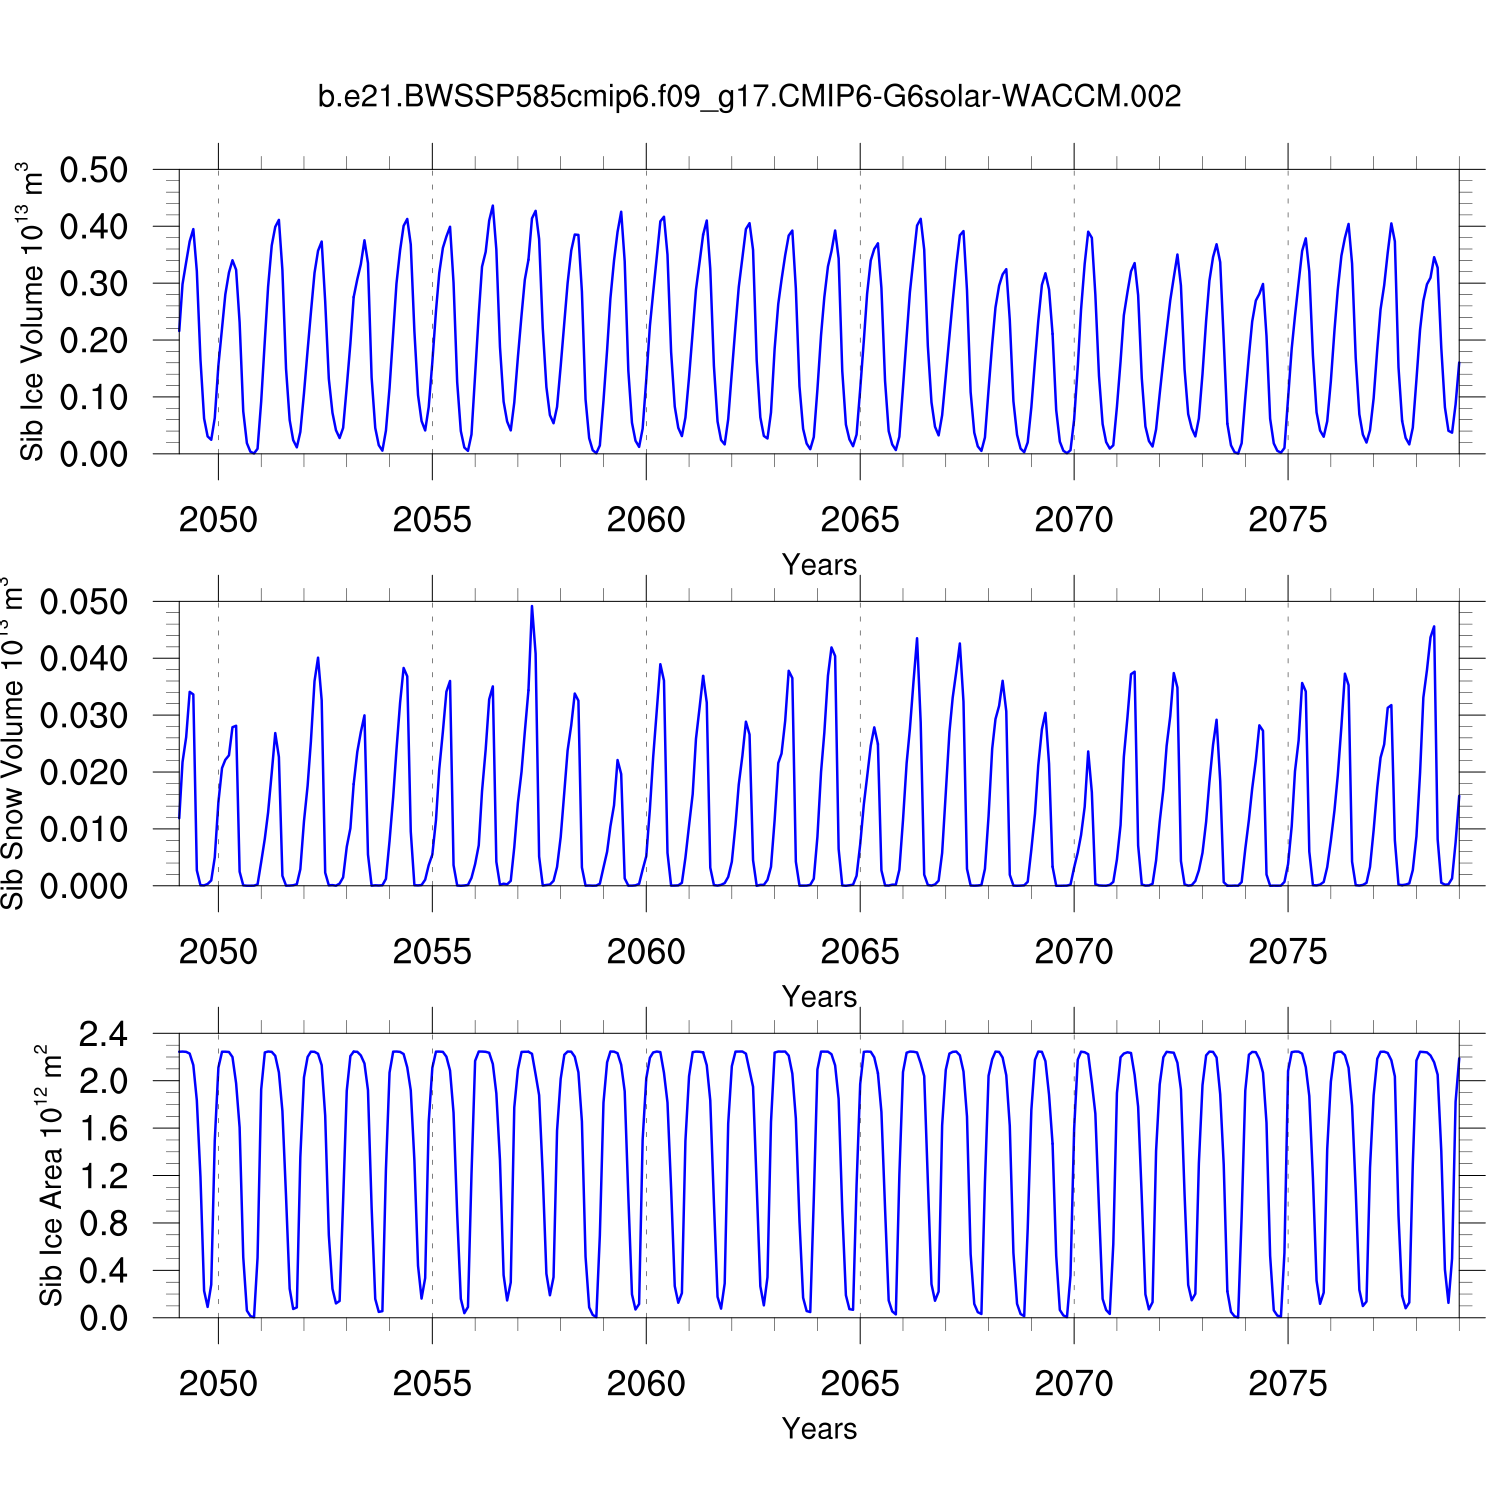Click the 1.2 tick label on ice area axis
The image size is (1500, 1500).
tap(104, 1176)
